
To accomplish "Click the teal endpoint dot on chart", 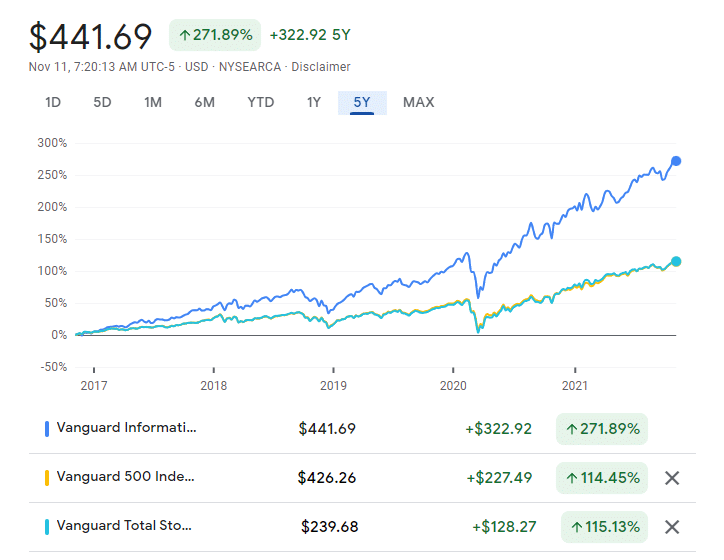I will 676,262.
